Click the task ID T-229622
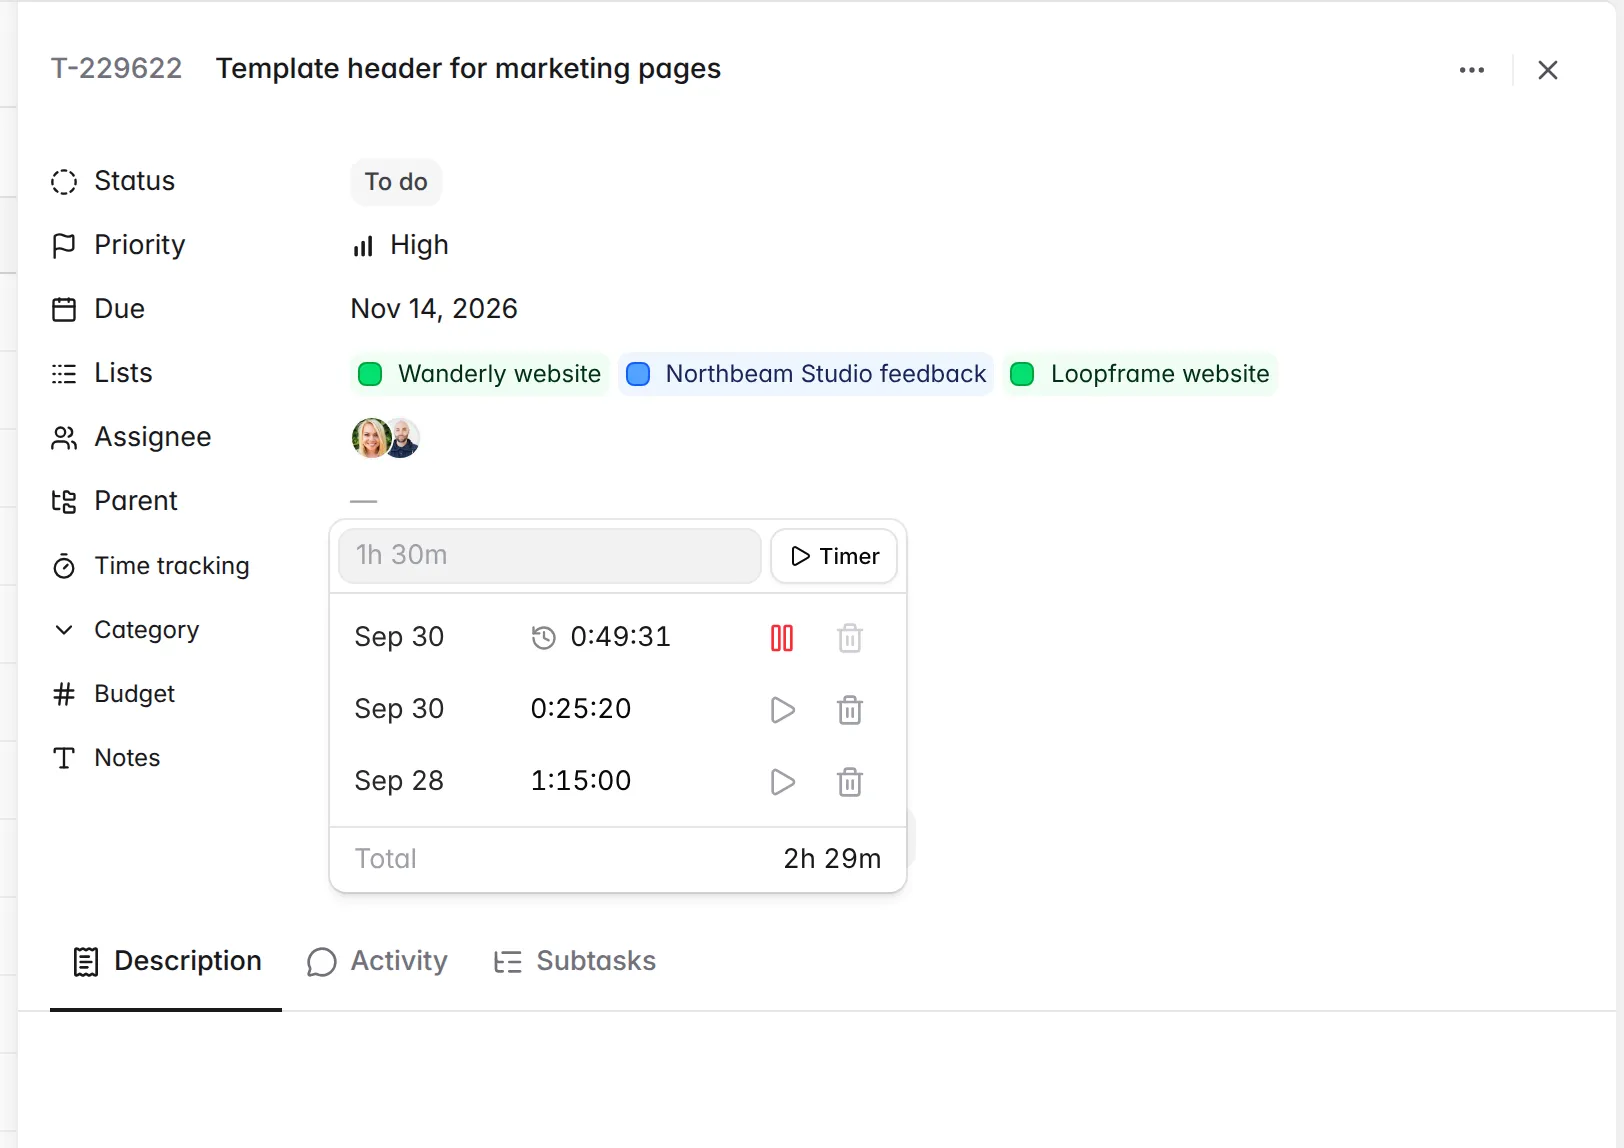This screenshot has width=1624, height=1148. point(116,68)
